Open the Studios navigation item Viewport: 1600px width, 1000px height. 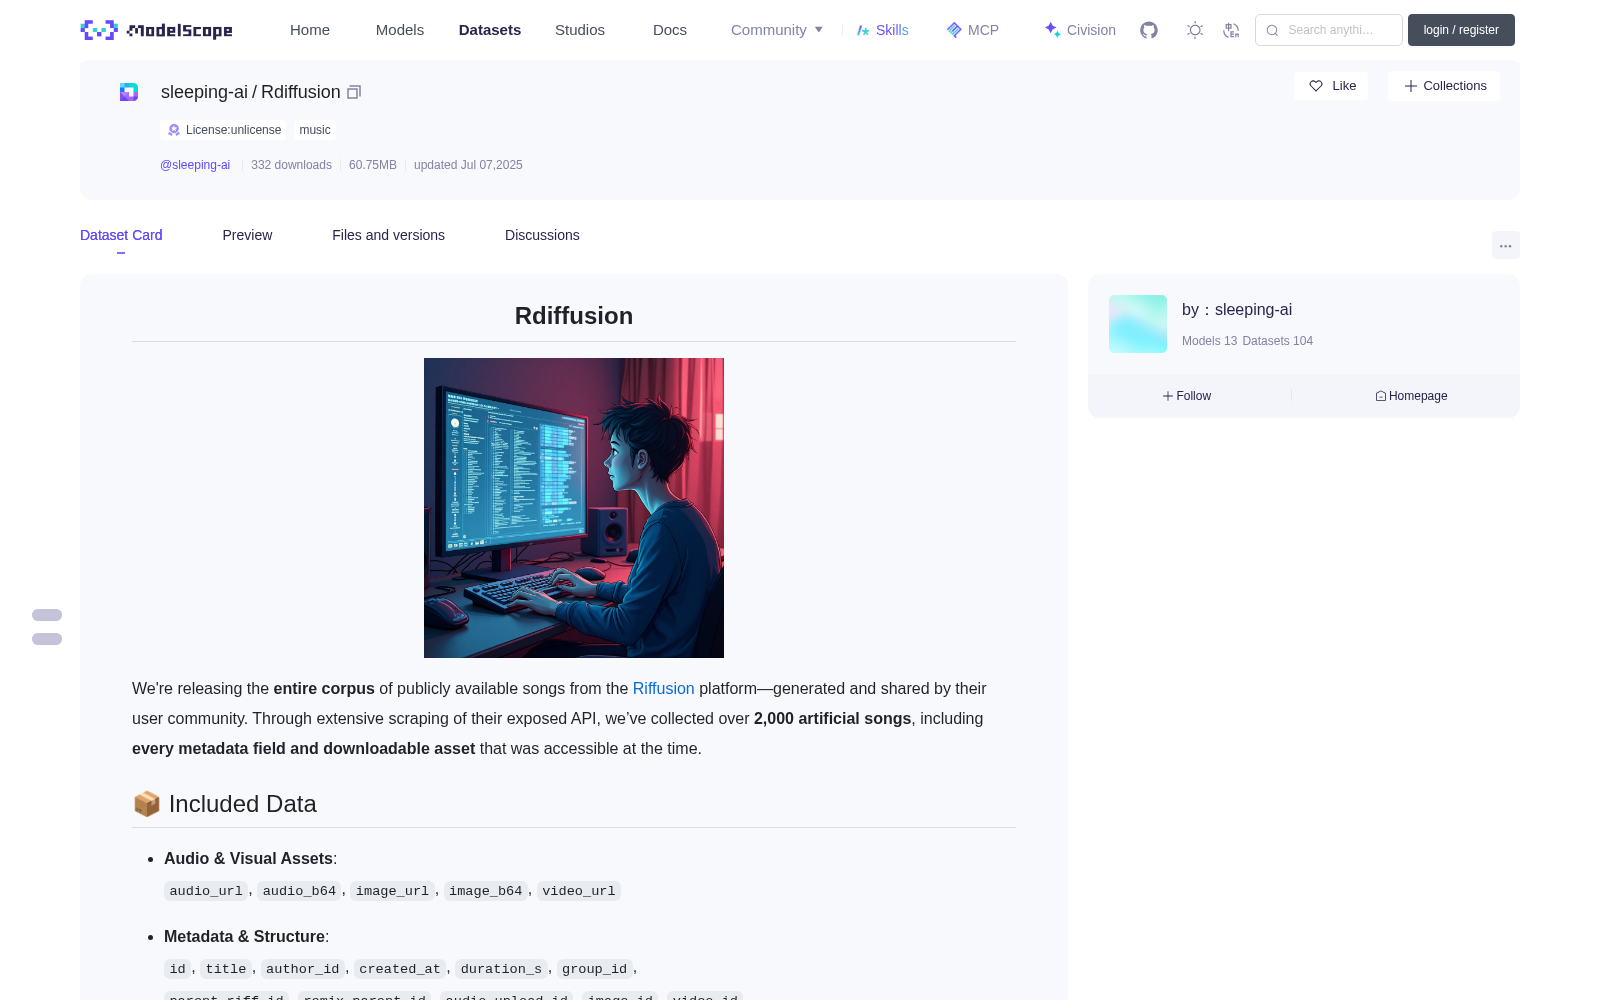(580, 30)
